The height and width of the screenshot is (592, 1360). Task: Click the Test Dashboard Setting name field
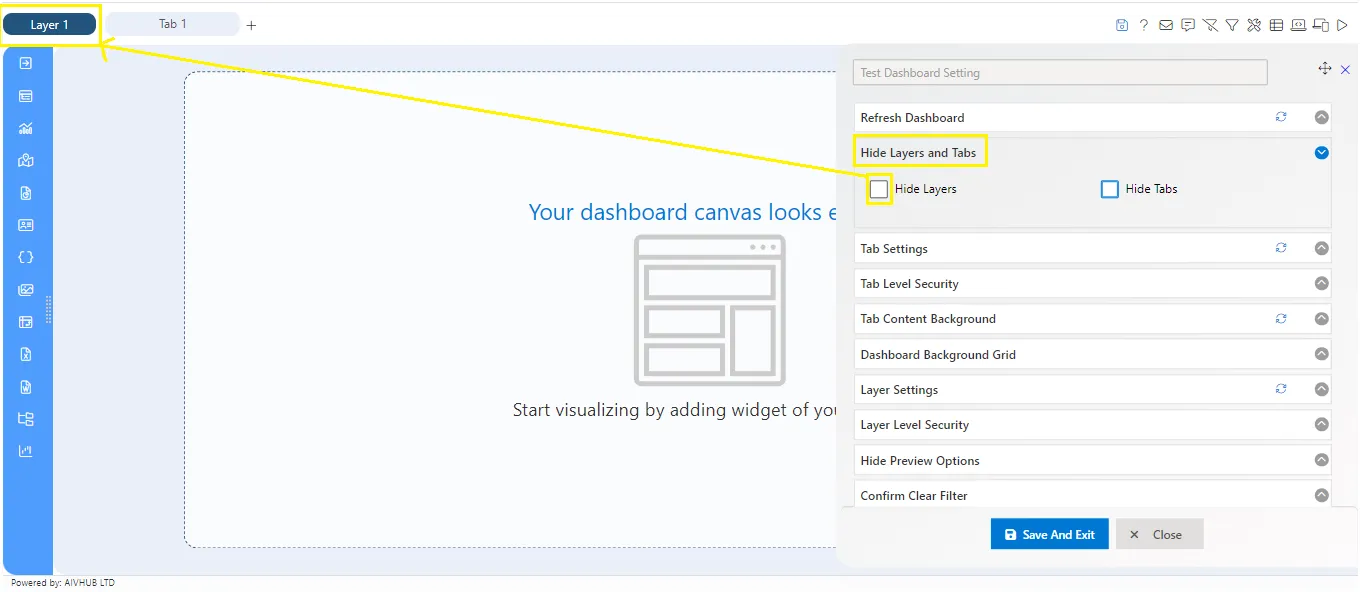coord(1060,72)
